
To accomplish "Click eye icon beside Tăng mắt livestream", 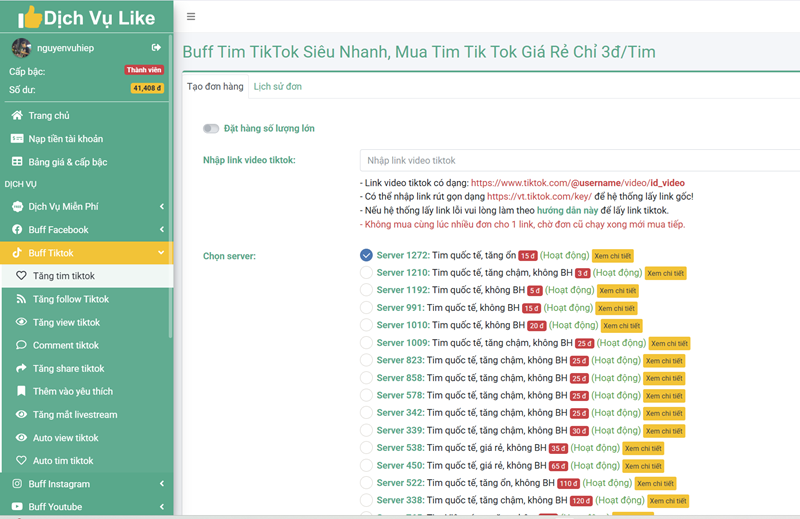I will (21, 414).
